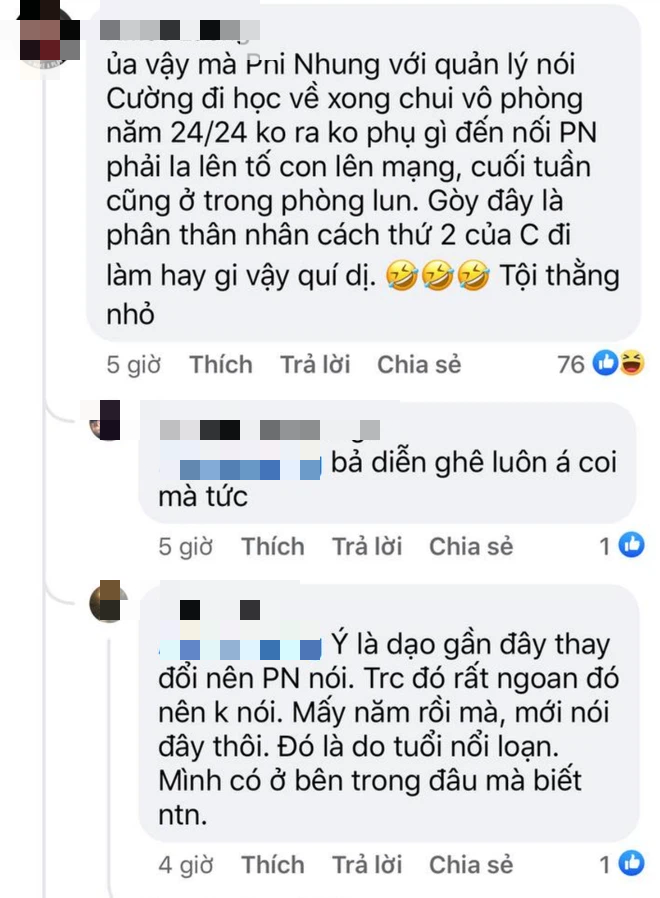Viewport: 660px width, 898px height.
Task: Open the 4 giờ timestamp of last reply
Action: (x=186, y=865)
